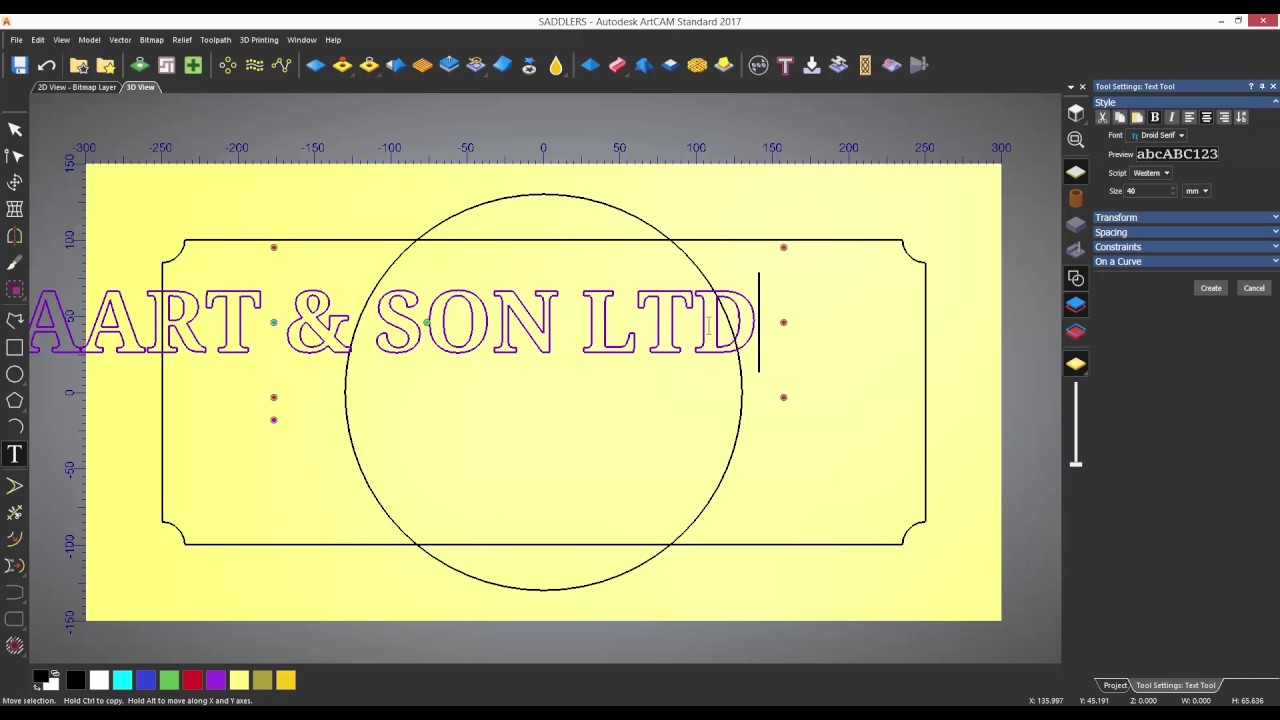Click the green plus toolbar icon

pos(193,65)
